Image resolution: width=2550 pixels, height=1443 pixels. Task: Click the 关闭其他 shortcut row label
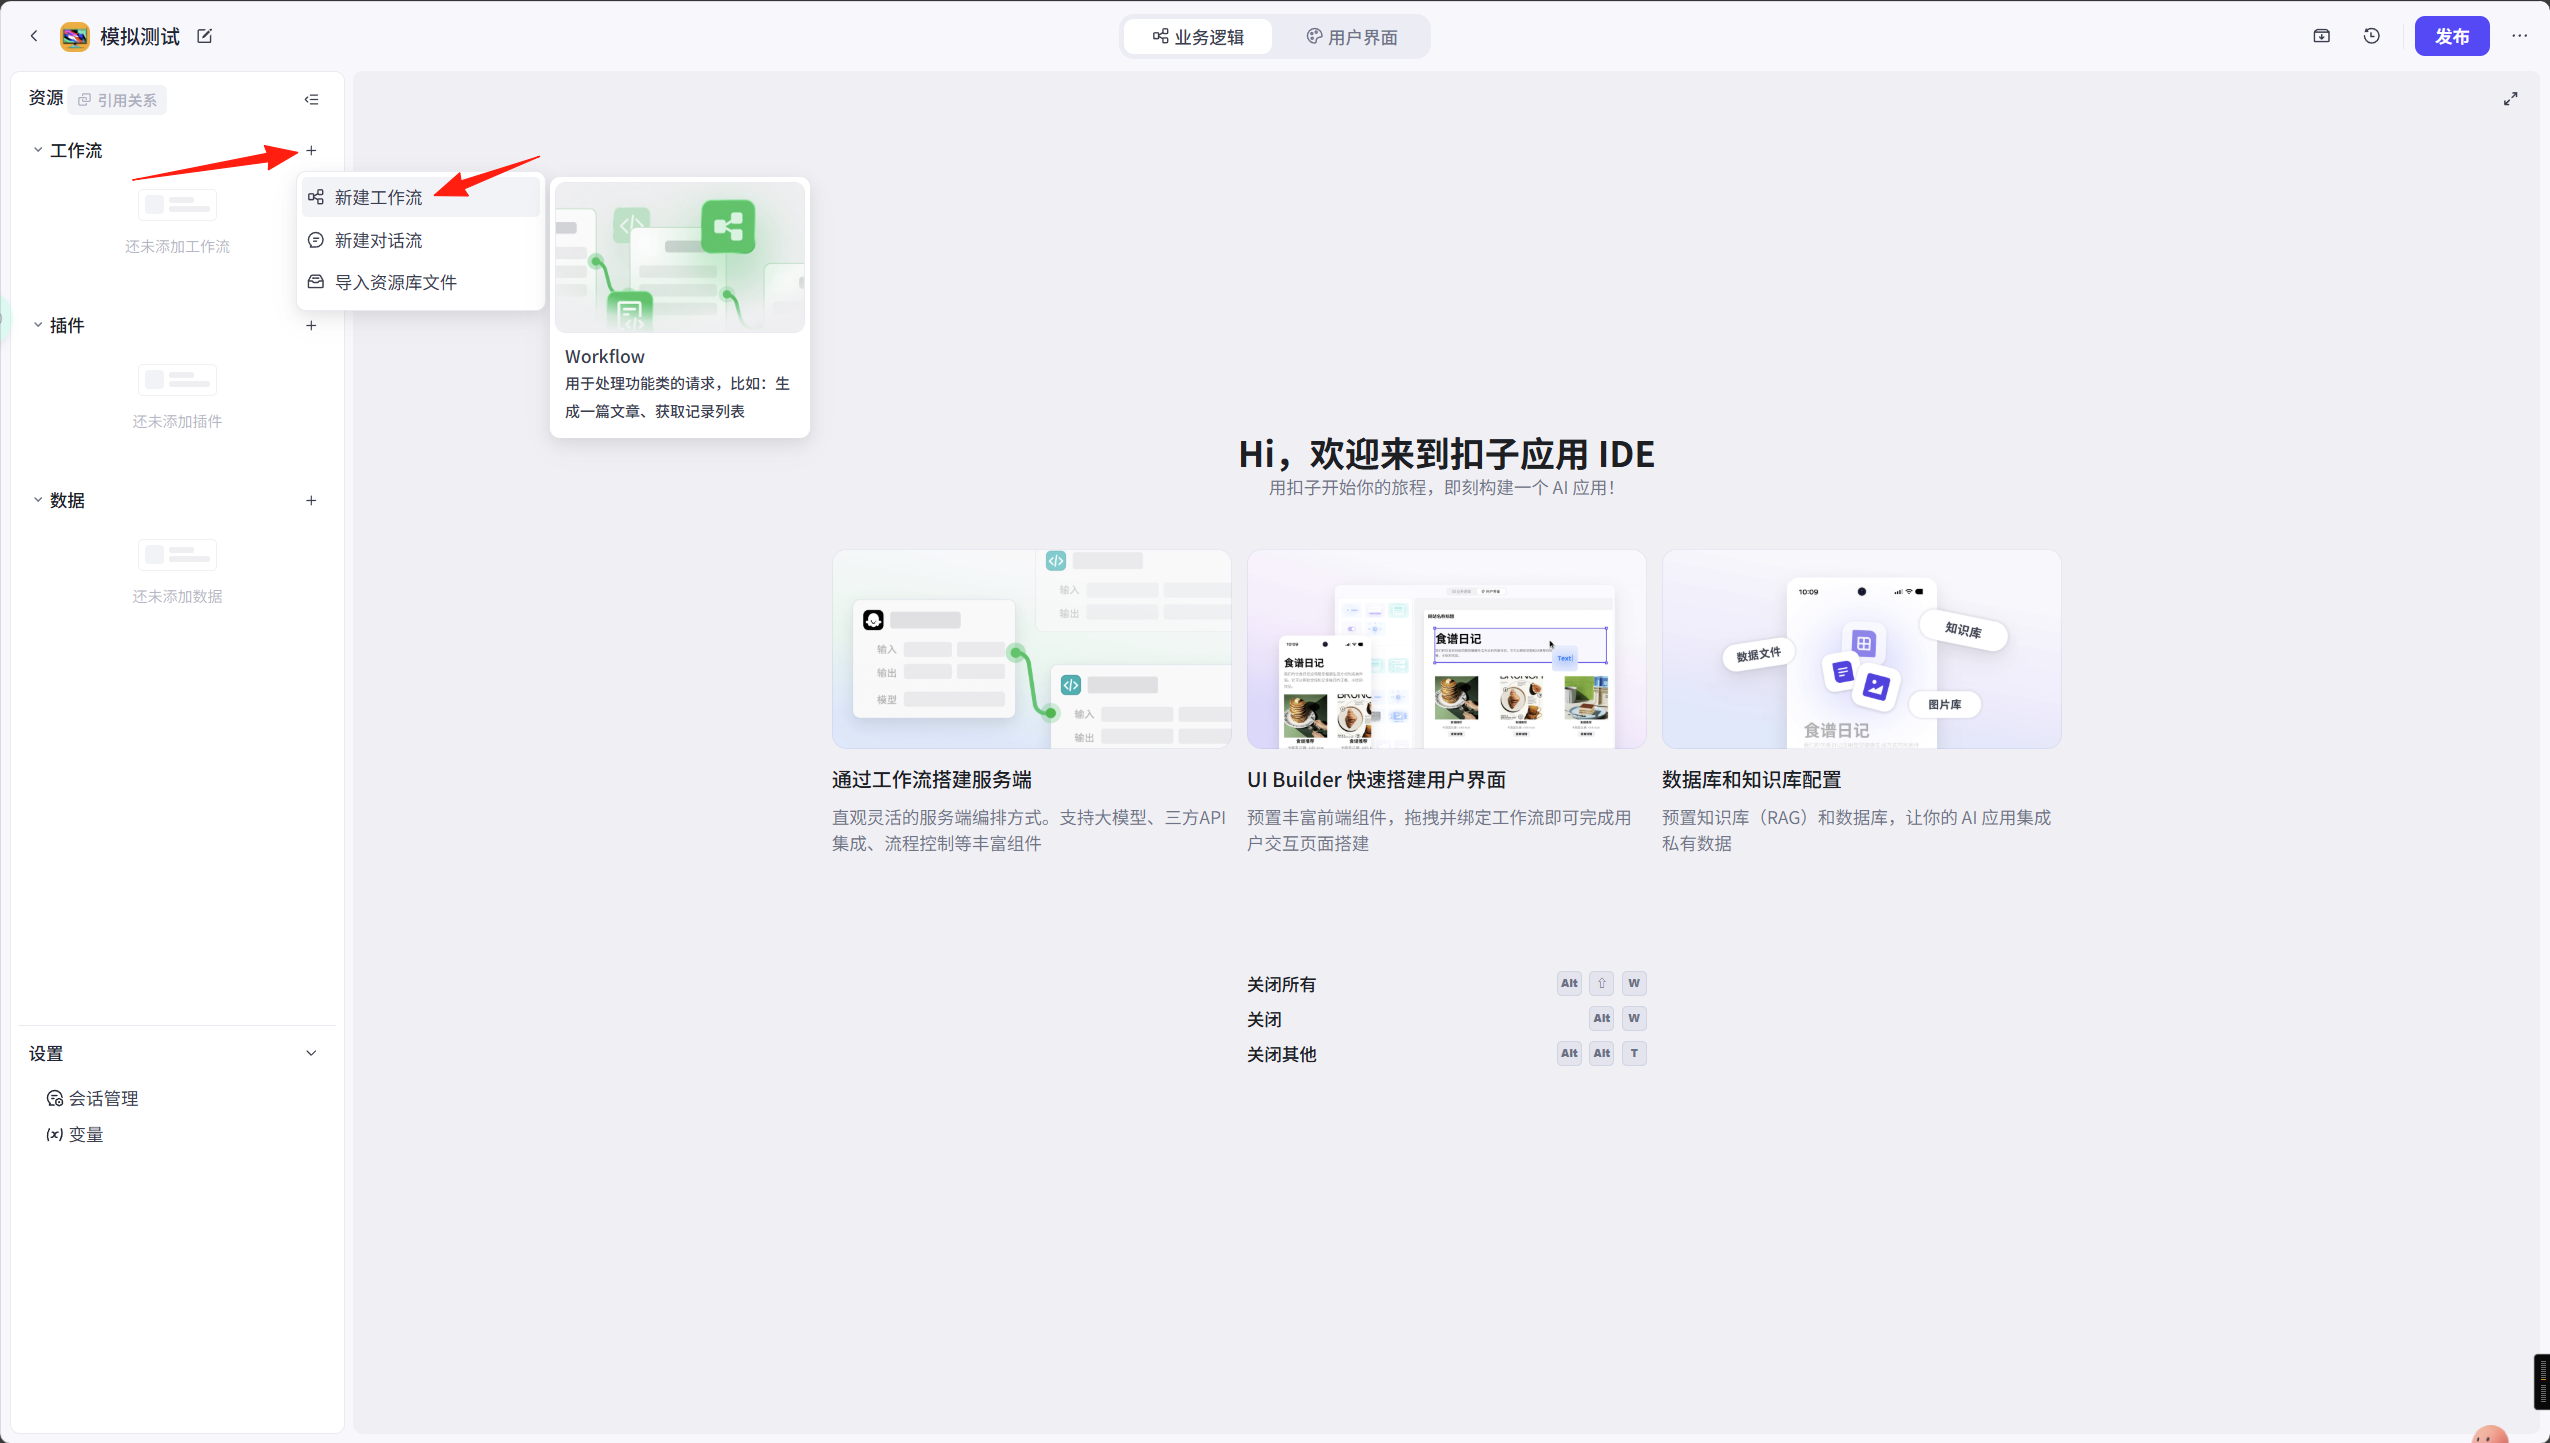pos(1281,1054)
